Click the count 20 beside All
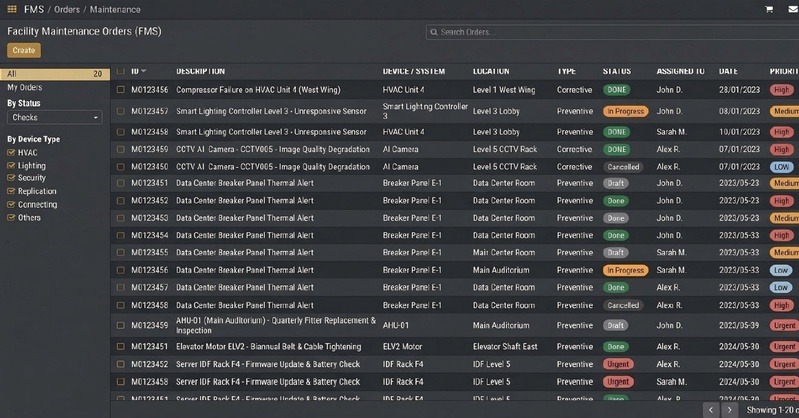 (97, 74)
